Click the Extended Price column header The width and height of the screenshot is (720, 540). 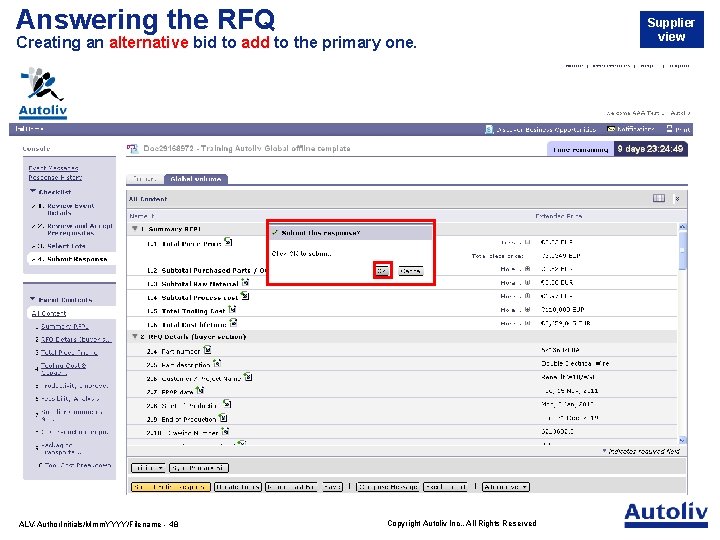coord(558,215)
